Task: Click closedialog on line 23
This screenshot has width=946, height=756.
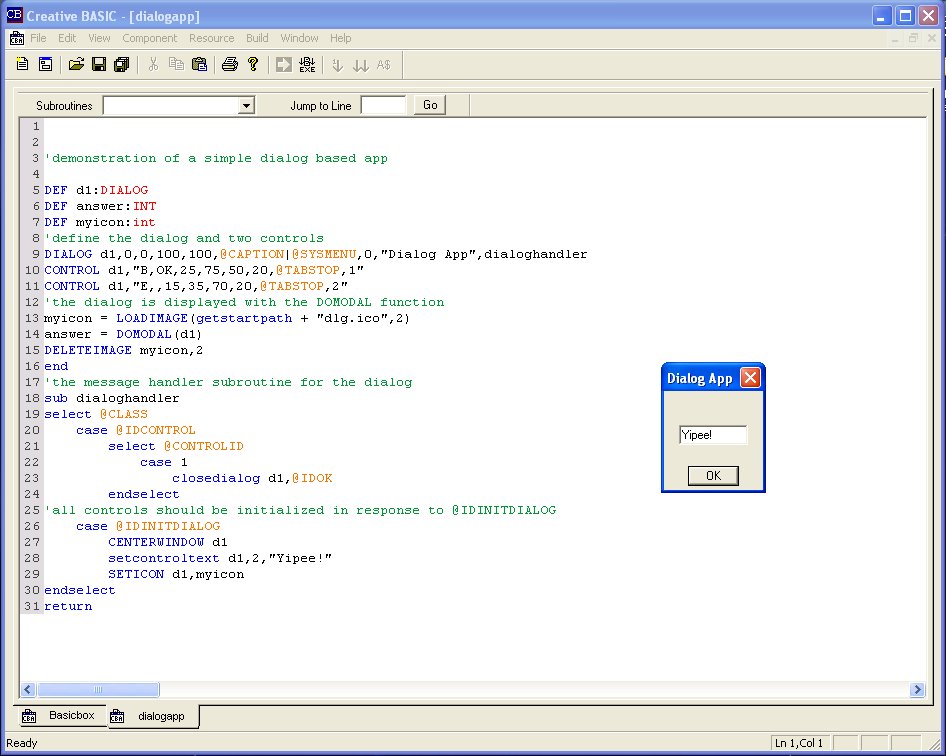Action: tap(216, 478)
